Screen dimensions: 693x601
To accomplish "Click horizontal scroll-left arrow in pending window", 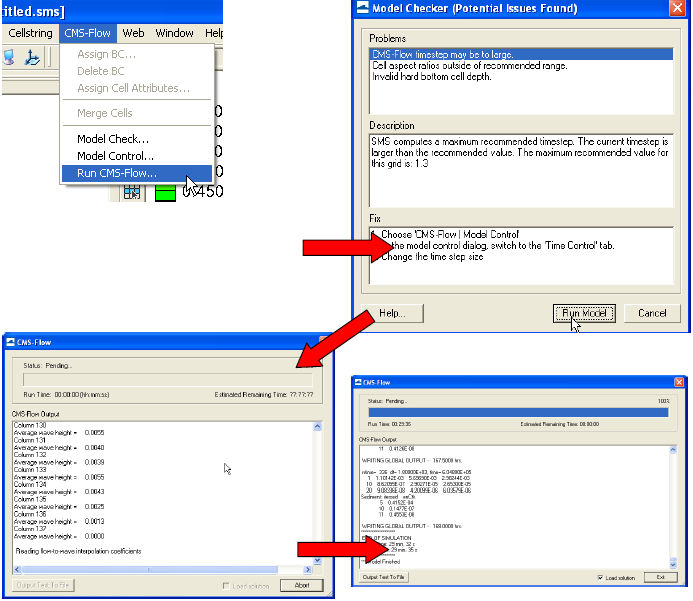I will [17, 570].
